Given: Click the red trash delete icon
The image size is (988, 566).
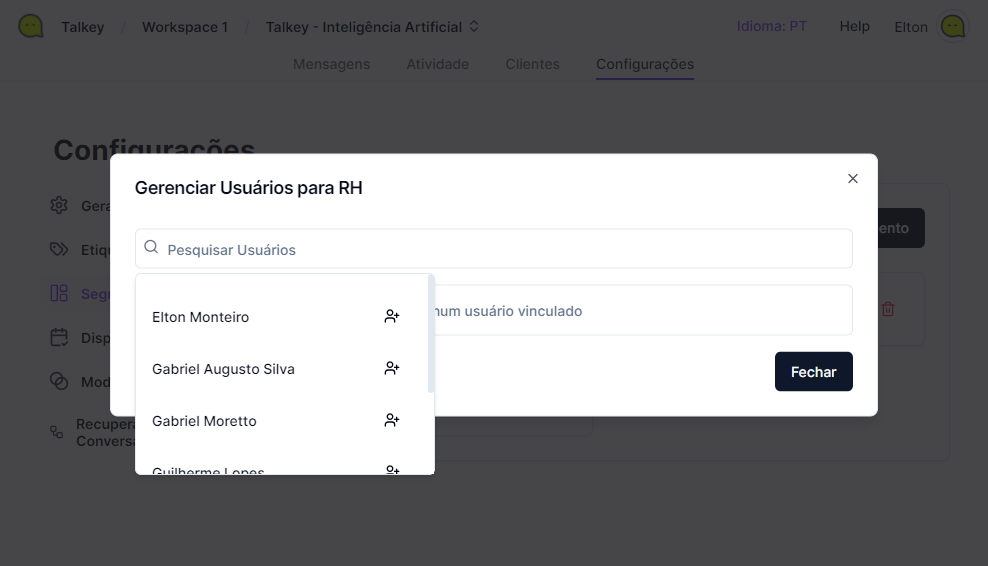Looking at the screenshot, I should pos(887,309).
